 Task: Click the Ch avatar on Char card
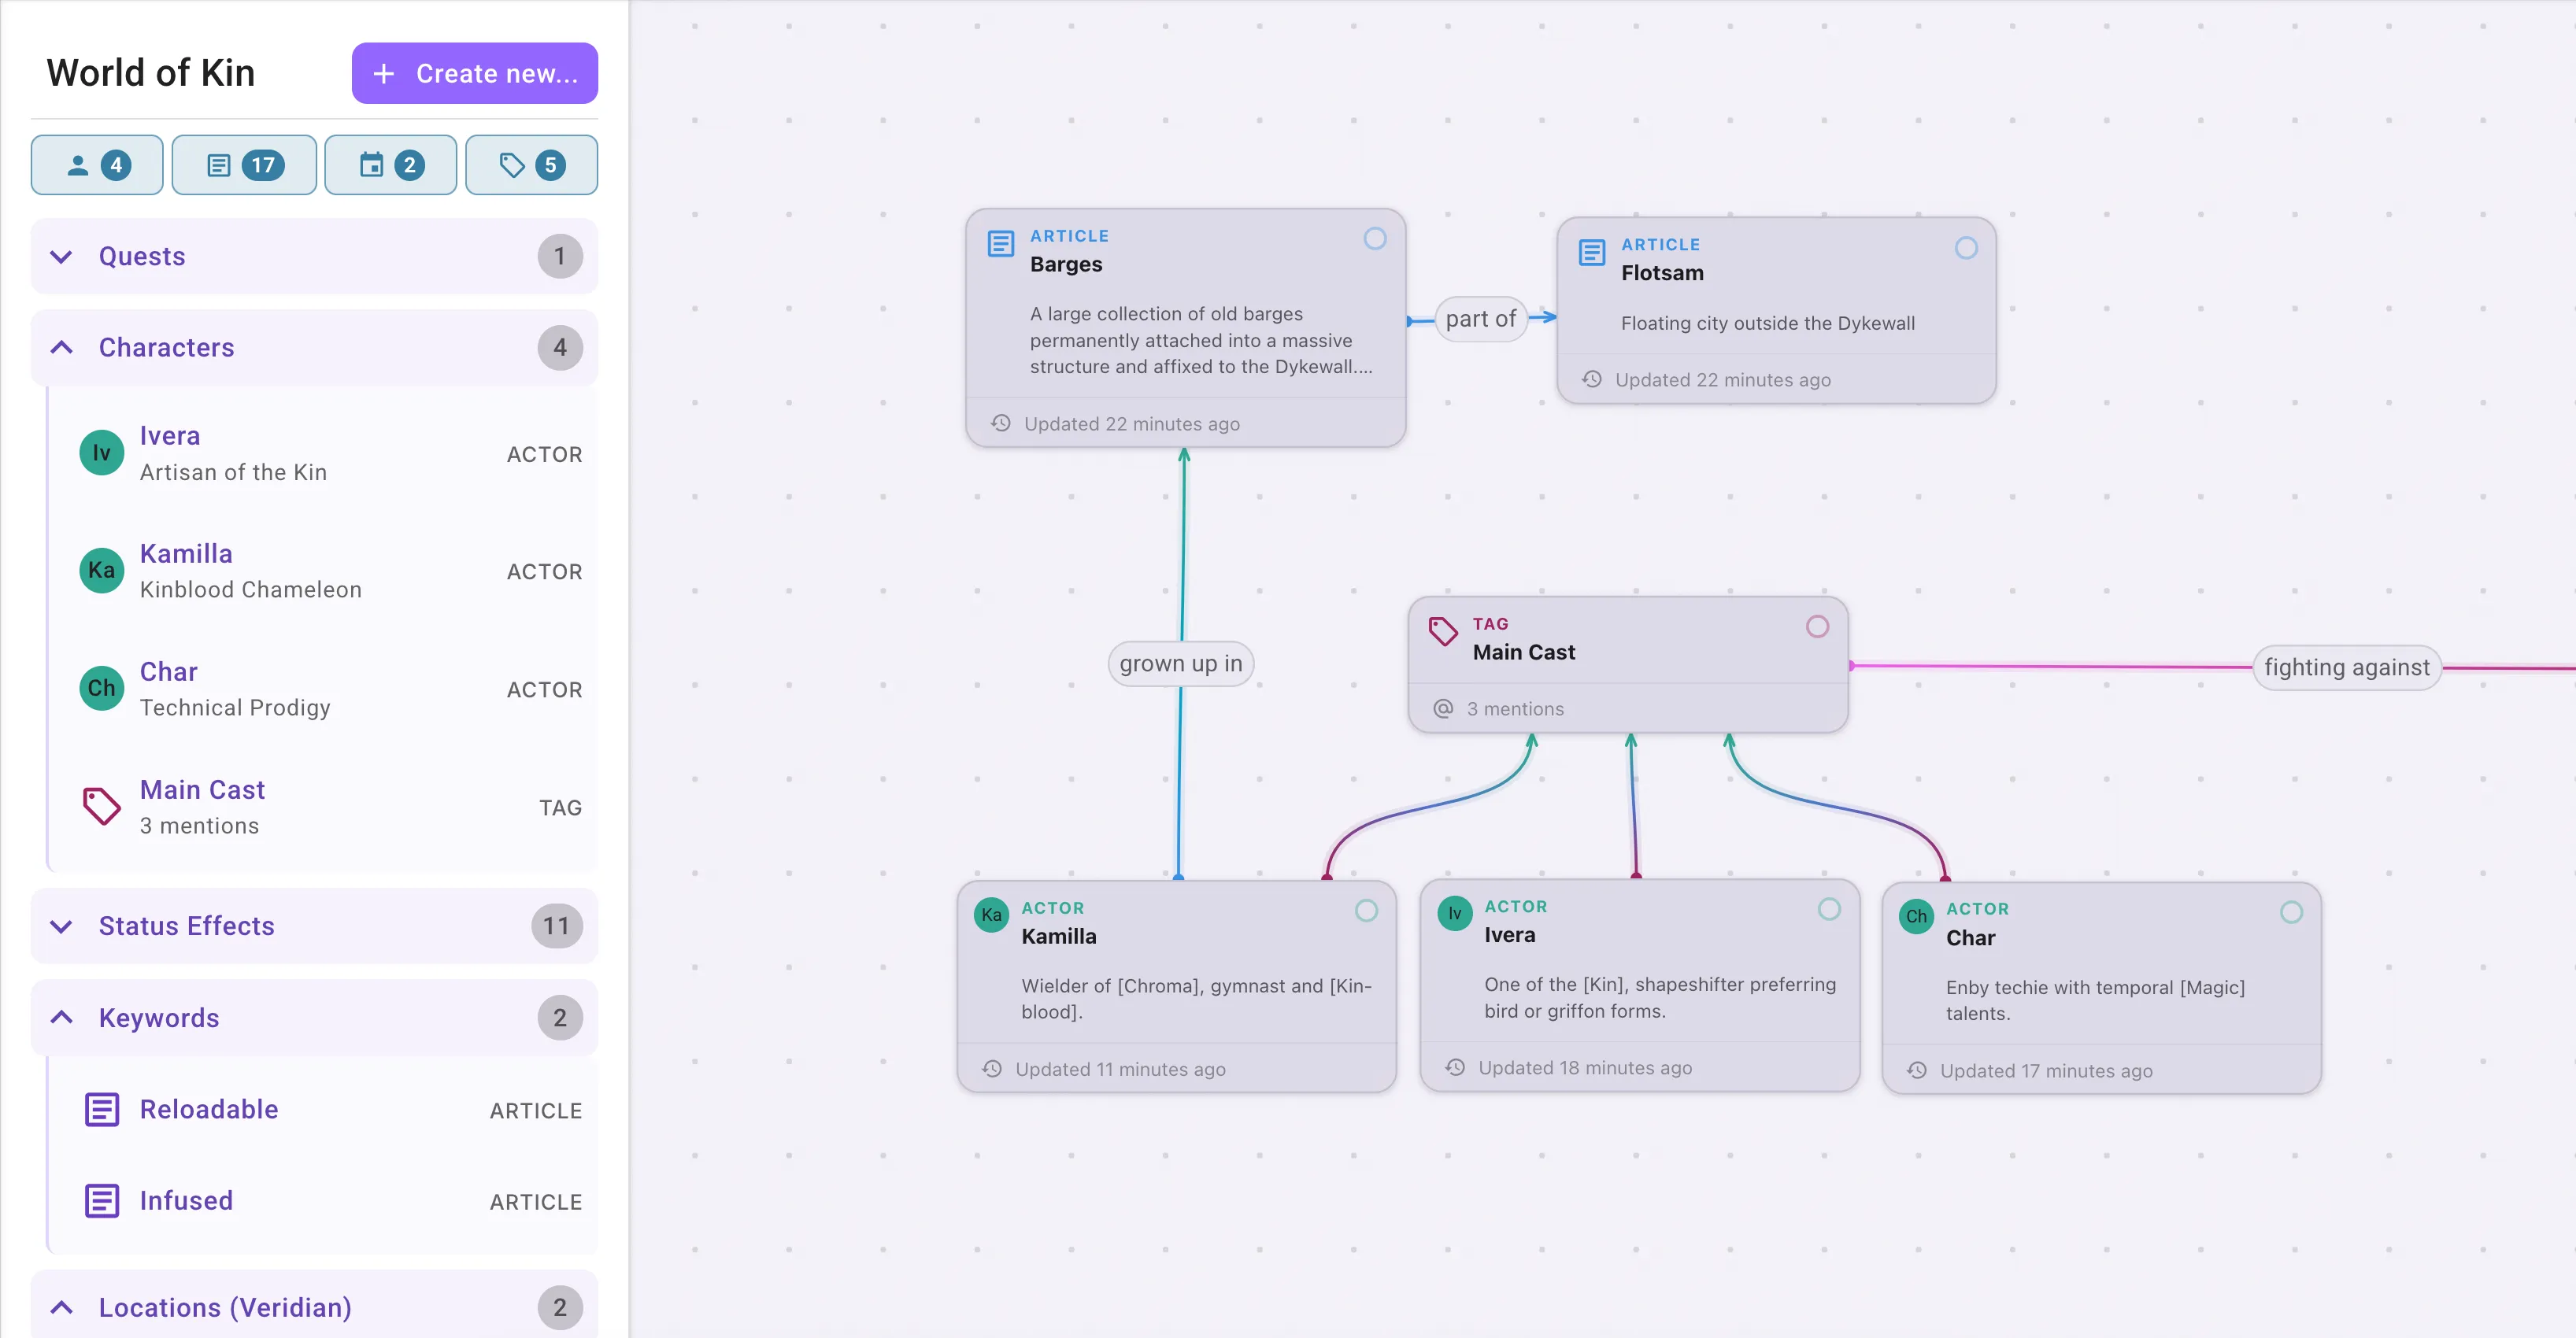(x=1916, y=916)
